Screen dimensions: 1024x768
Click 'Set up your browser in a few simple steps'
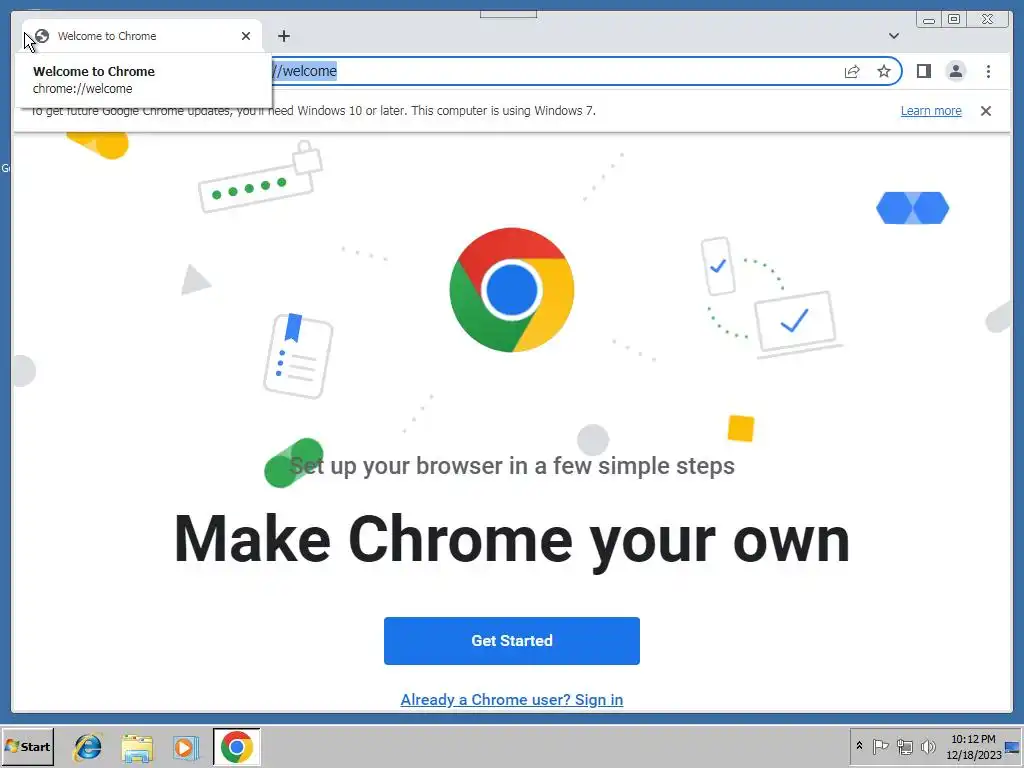point(511,466)
